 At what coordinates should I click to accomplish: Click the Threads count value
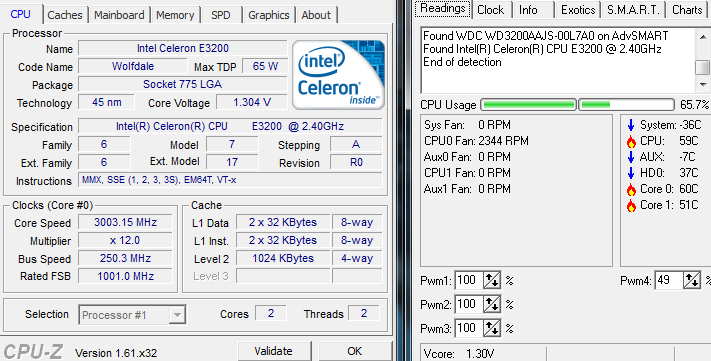tap(364, 313)
